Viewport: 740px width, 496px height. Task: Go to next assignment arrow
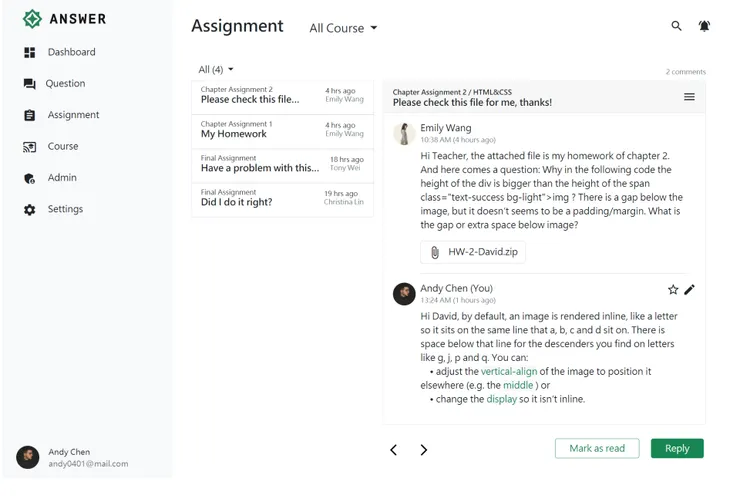(x=424, y=450)
